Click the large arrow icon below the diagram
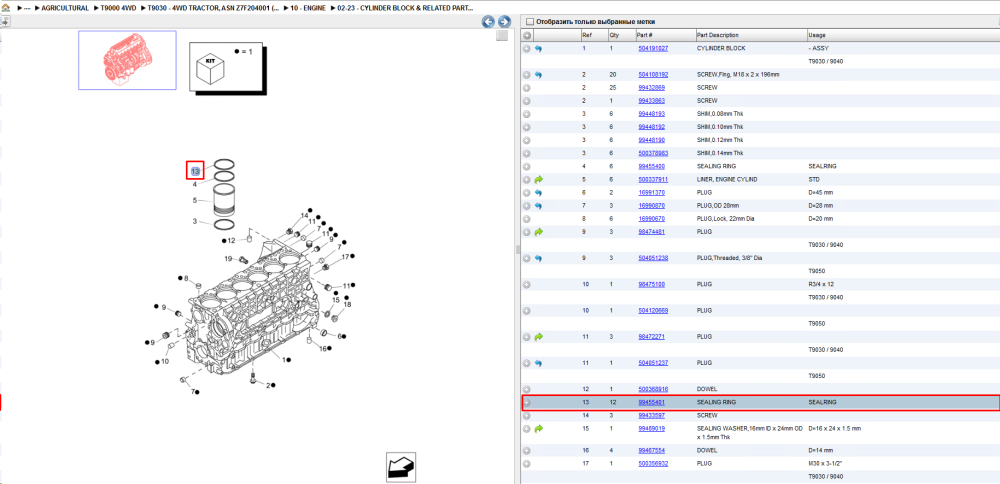Image resolution: width=1000 pixels, height=484 pixels. tap(401, 466)
